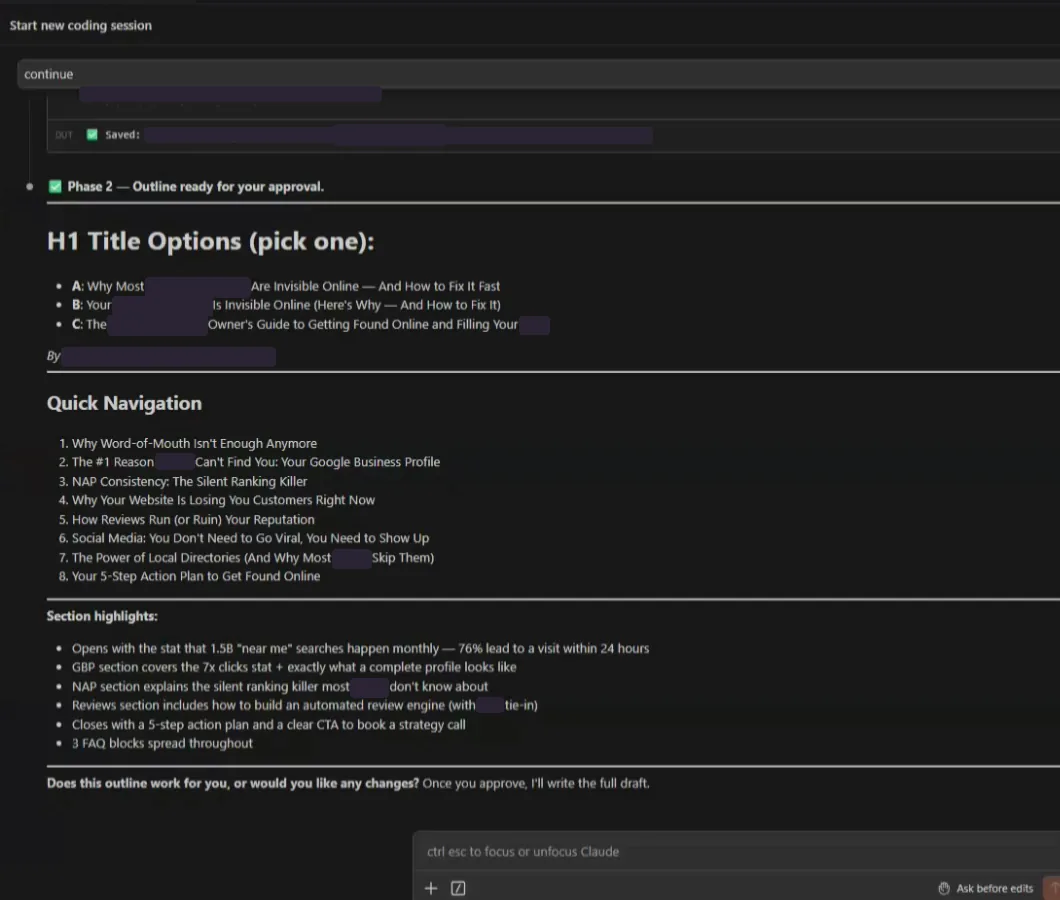The width and height of the screenshot is (1060, 900).
Task: Click the 'Quick Navigation' heading
Action: coord(124,403)
